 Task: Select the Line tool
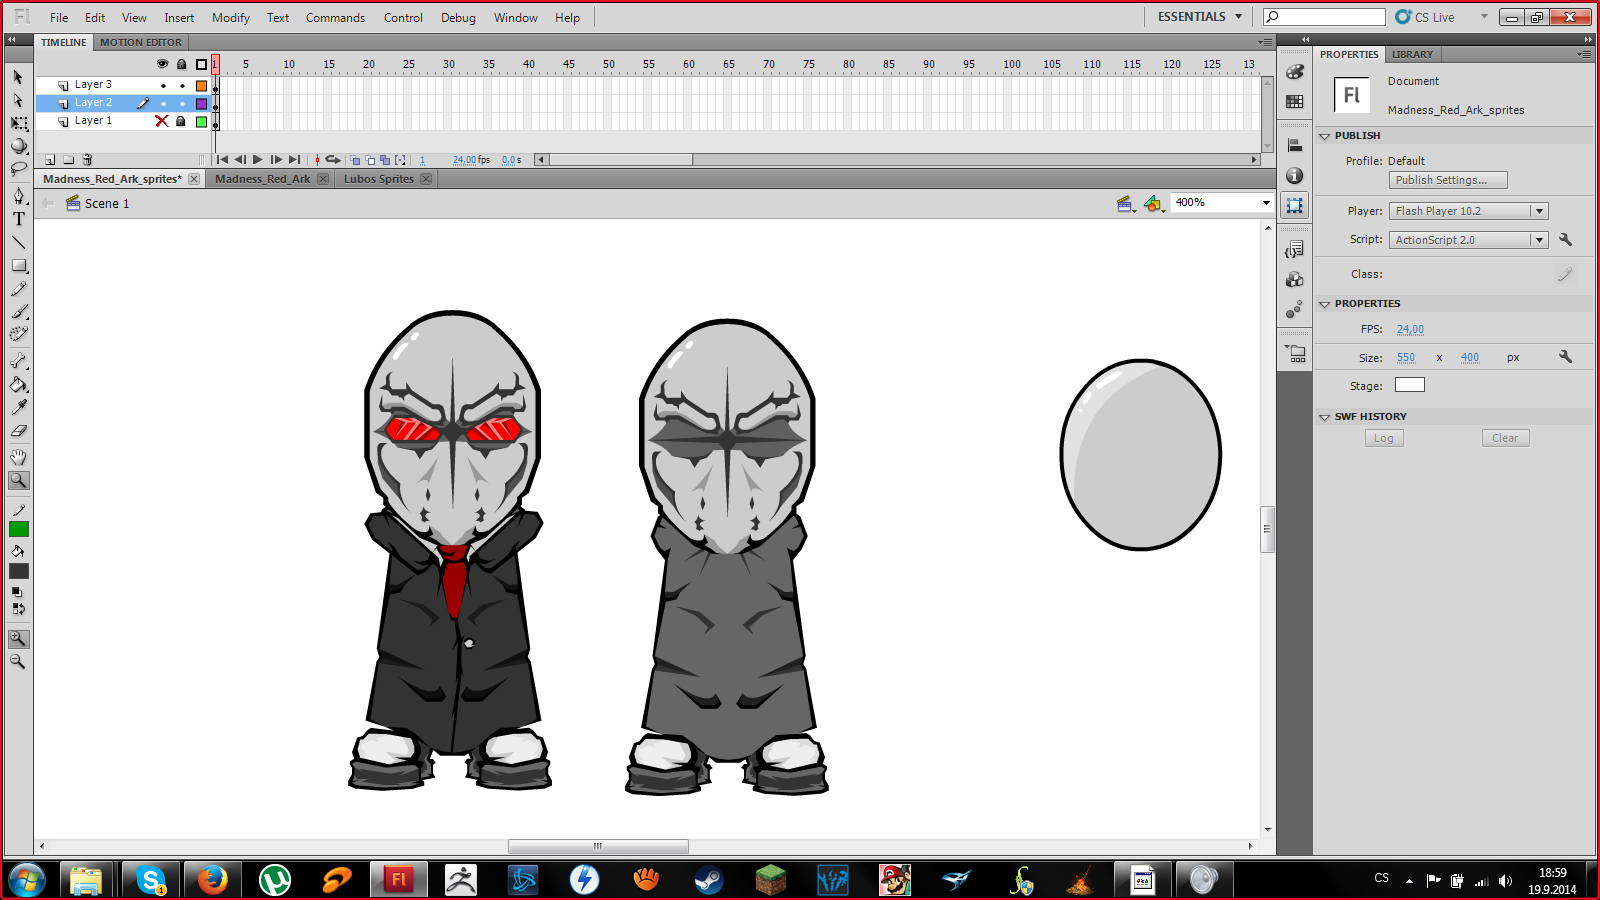click(x=19, y=242)
